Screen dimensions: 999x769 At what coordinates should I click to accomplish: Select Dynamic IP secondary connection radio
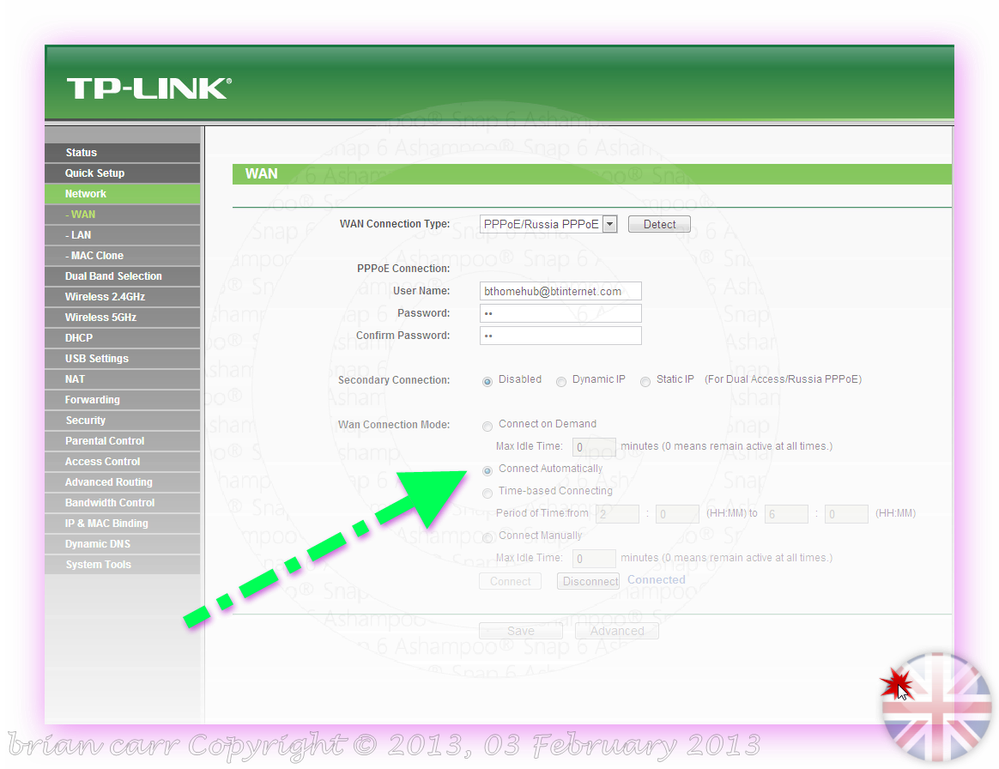561,382
